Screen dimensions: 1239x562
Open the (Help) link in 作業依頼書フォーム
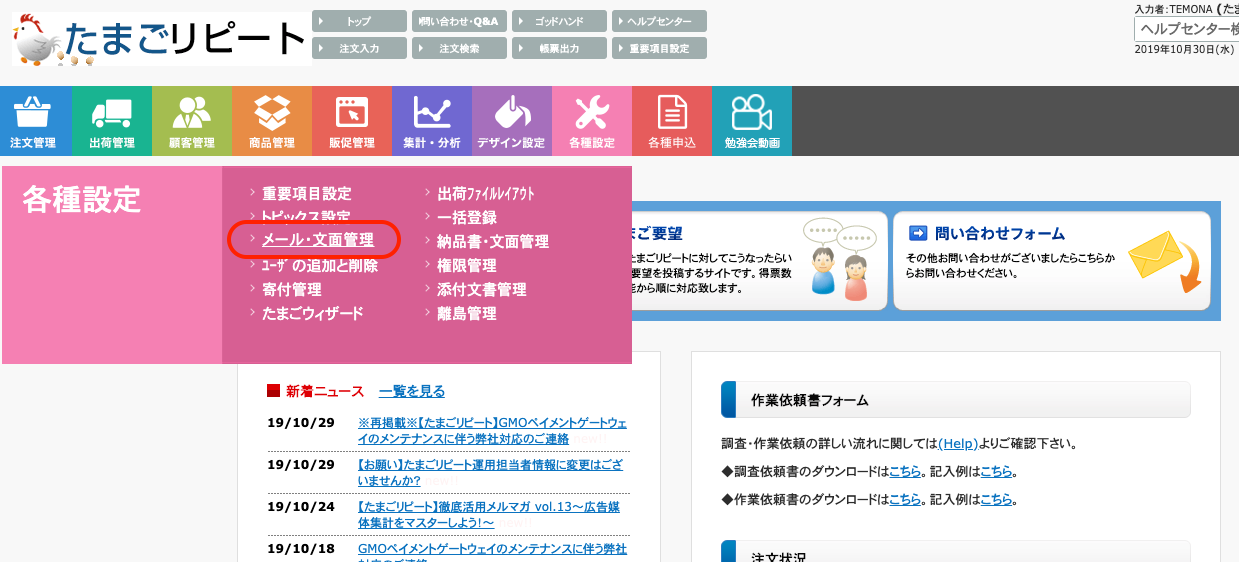[957, 443]
